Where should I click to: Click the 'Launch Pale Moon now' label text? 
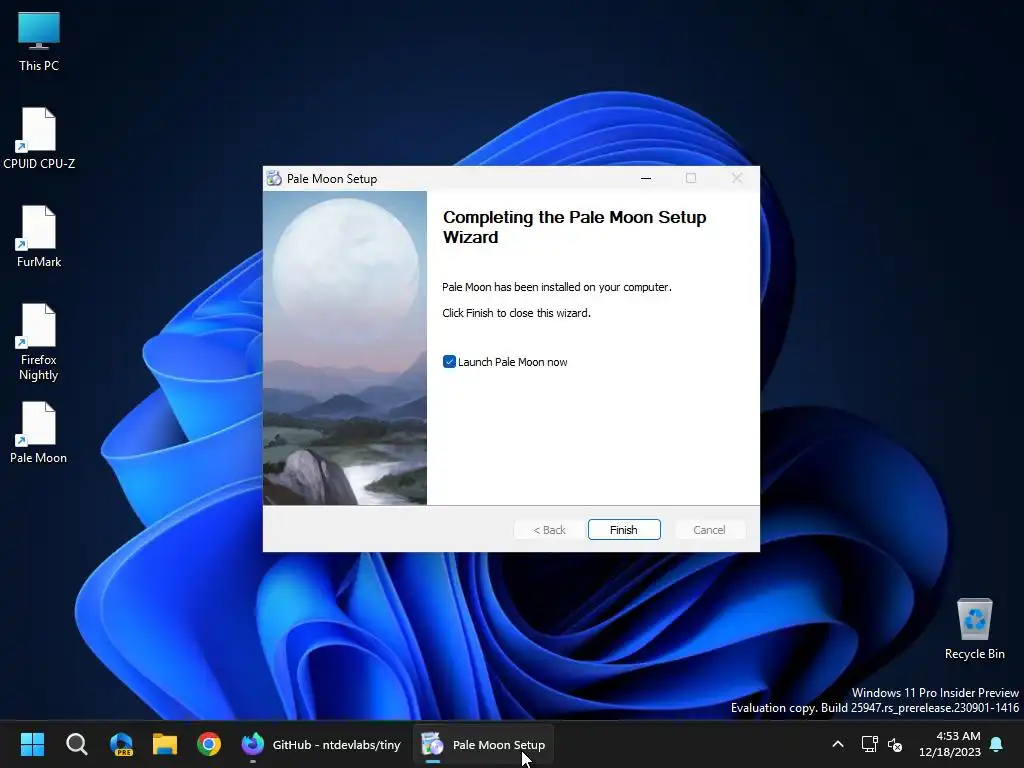(x=513, y=362)
